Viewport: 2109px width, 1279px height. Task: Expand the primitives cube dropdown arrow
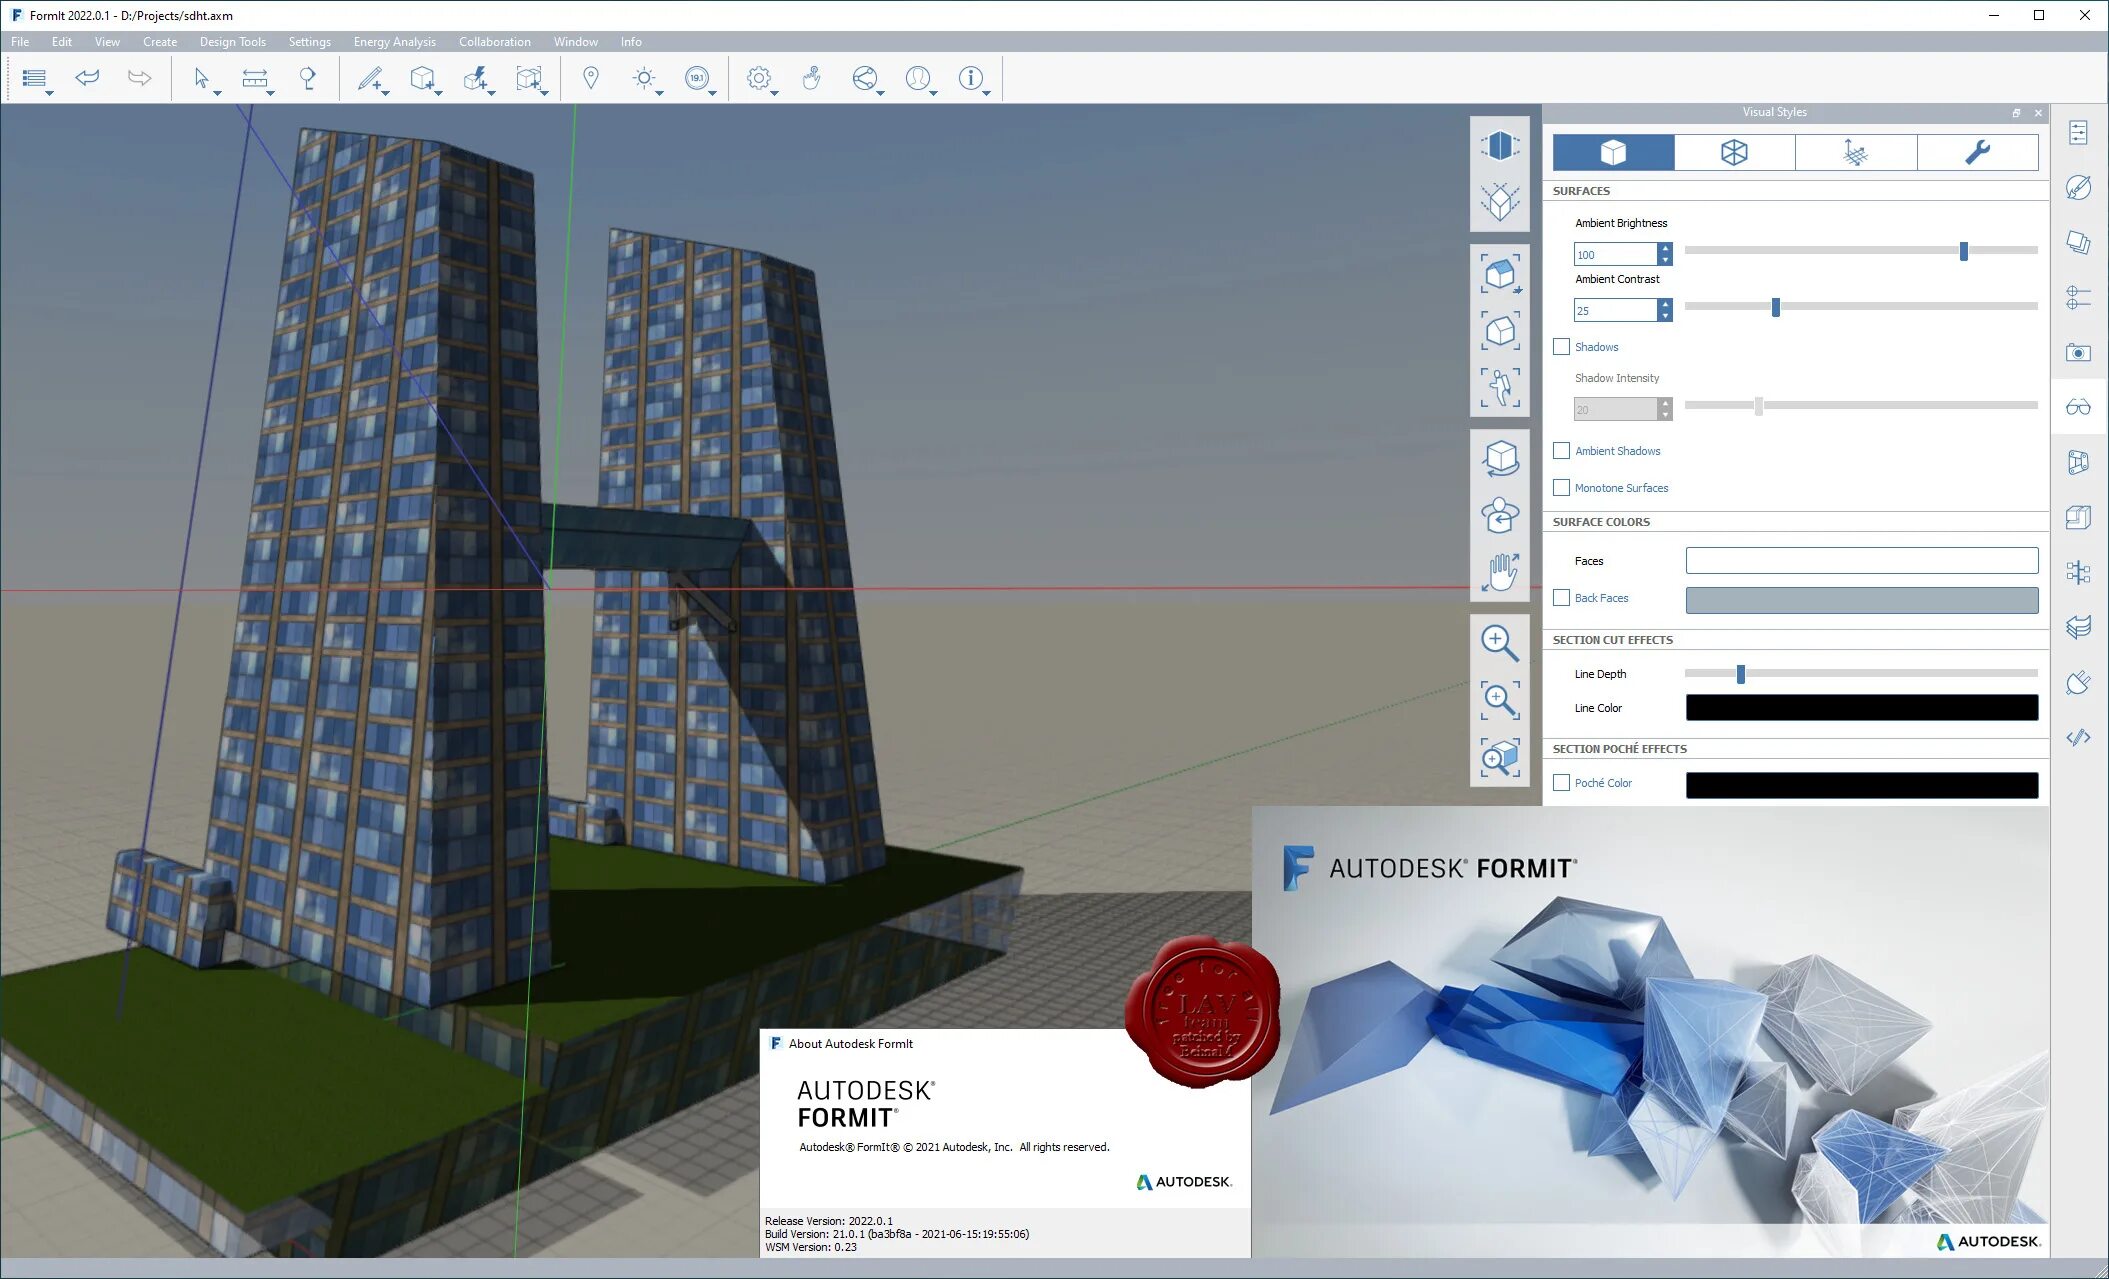click(x=439, y=93)
